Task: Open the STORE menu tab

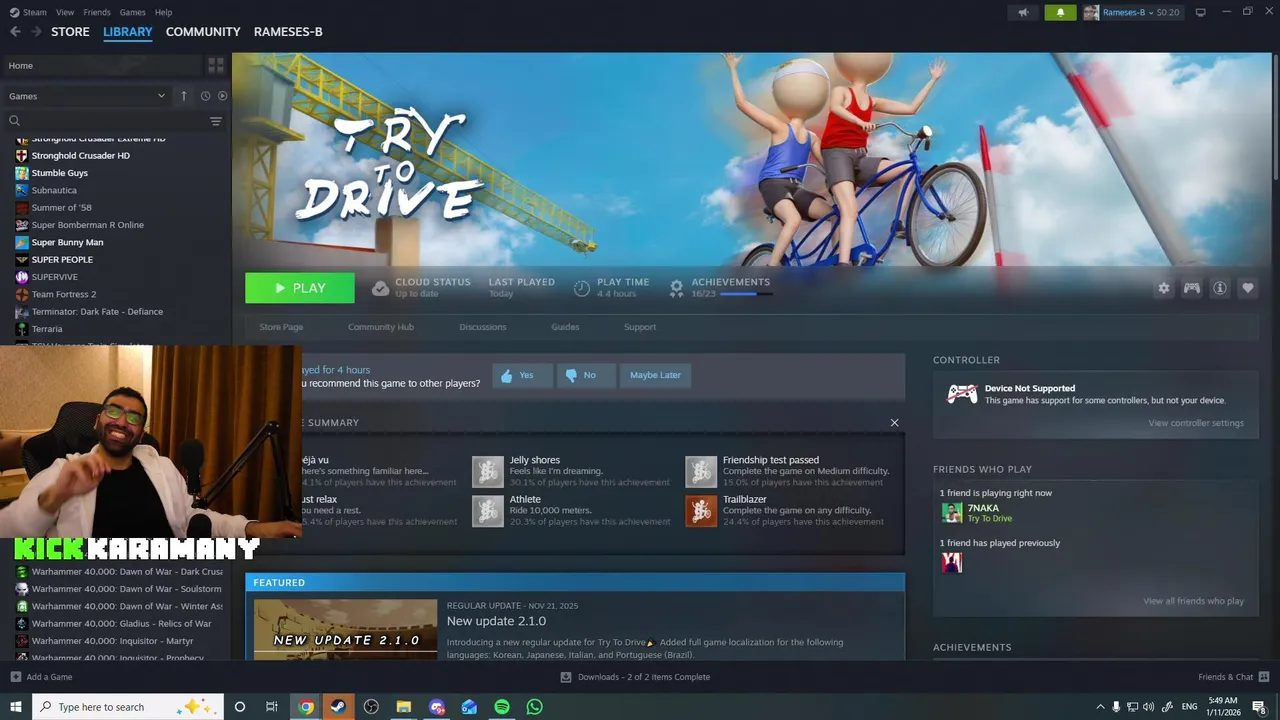Action: point(70,32)
